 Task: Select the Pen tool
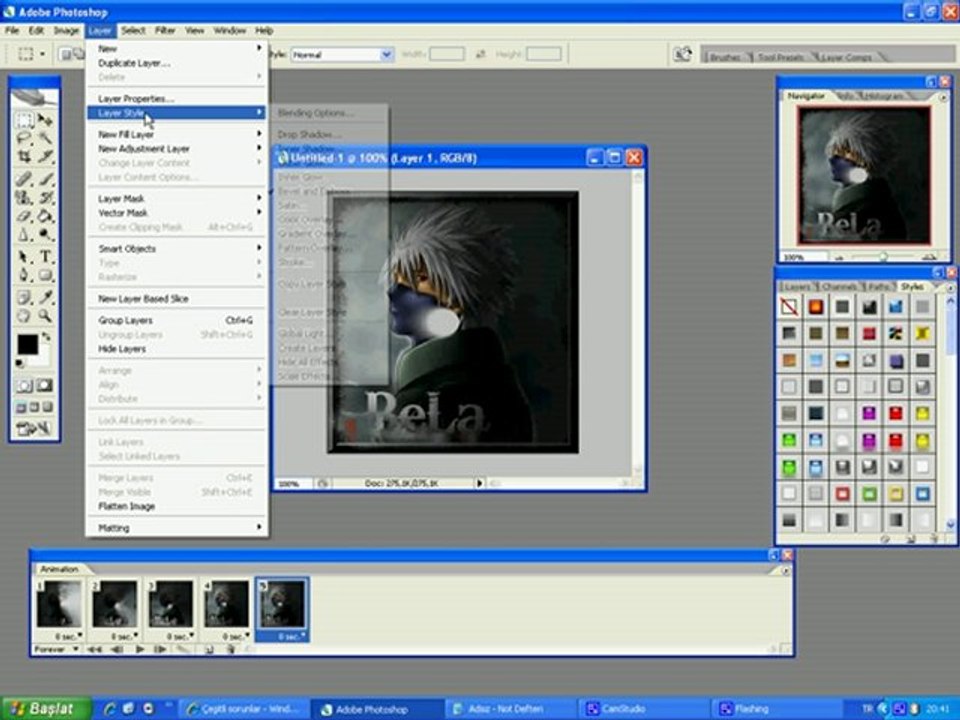pos(24,275)
